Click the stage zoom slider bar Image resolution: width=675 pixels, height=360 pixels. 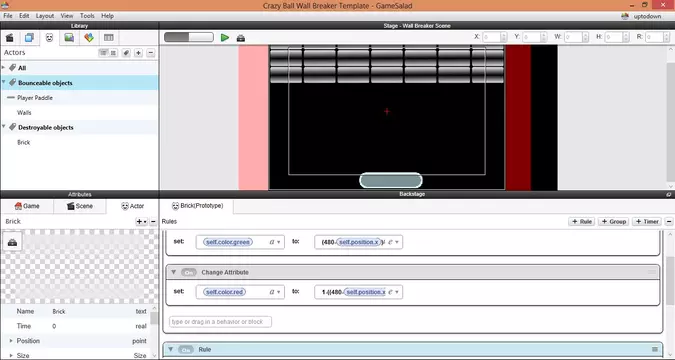[x=189, y=37]
